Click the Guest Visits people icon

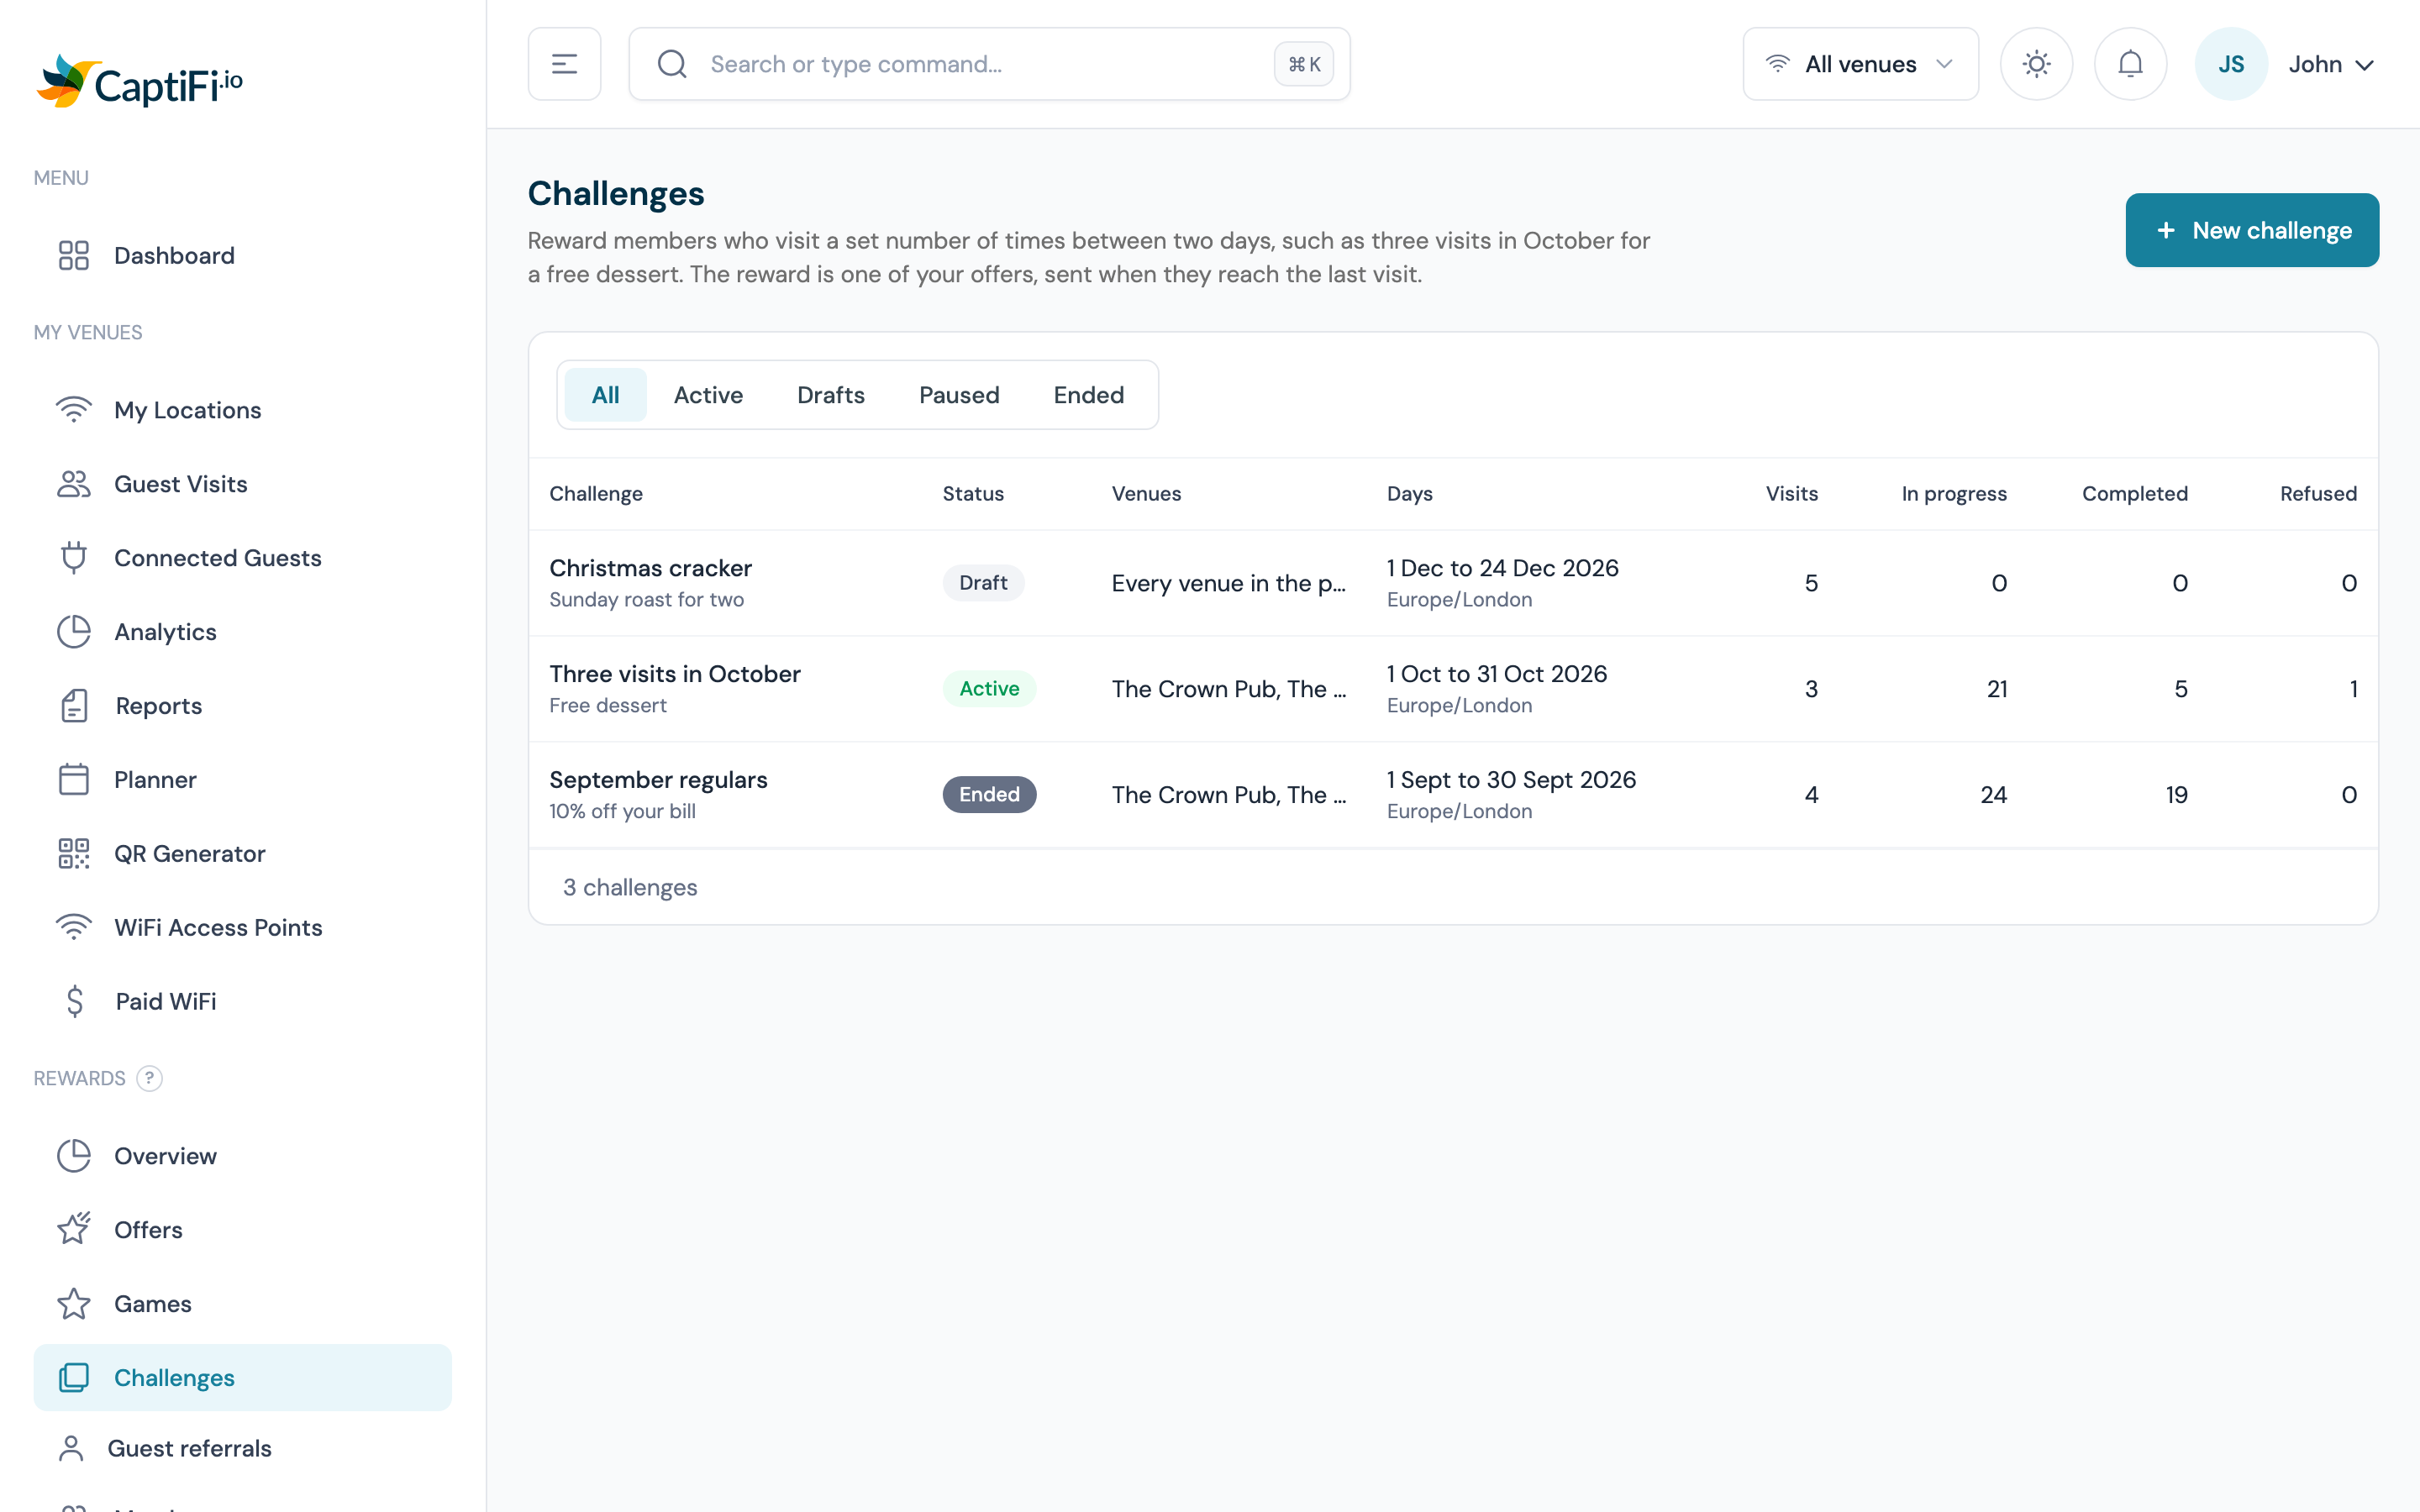[74, 484]
